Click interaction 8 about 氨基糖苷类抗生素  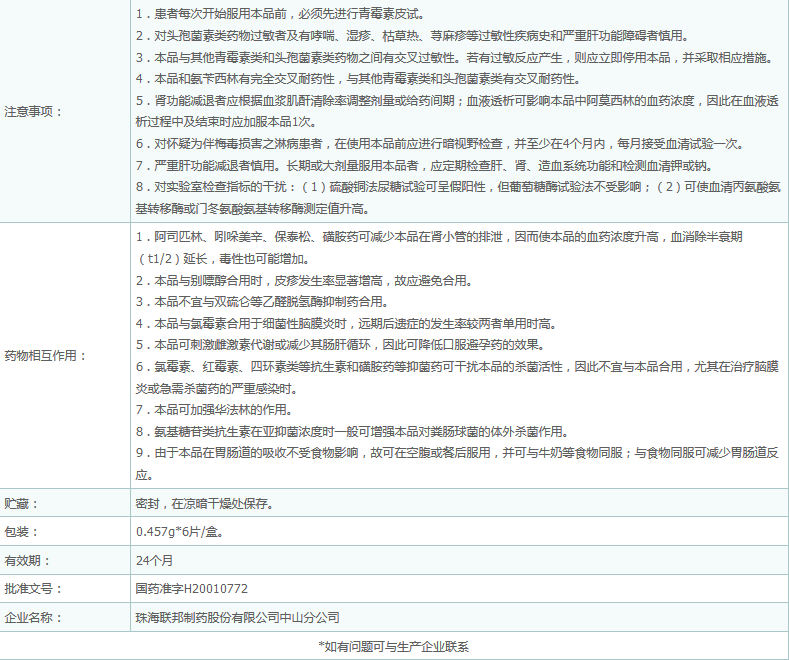(352, 432)
